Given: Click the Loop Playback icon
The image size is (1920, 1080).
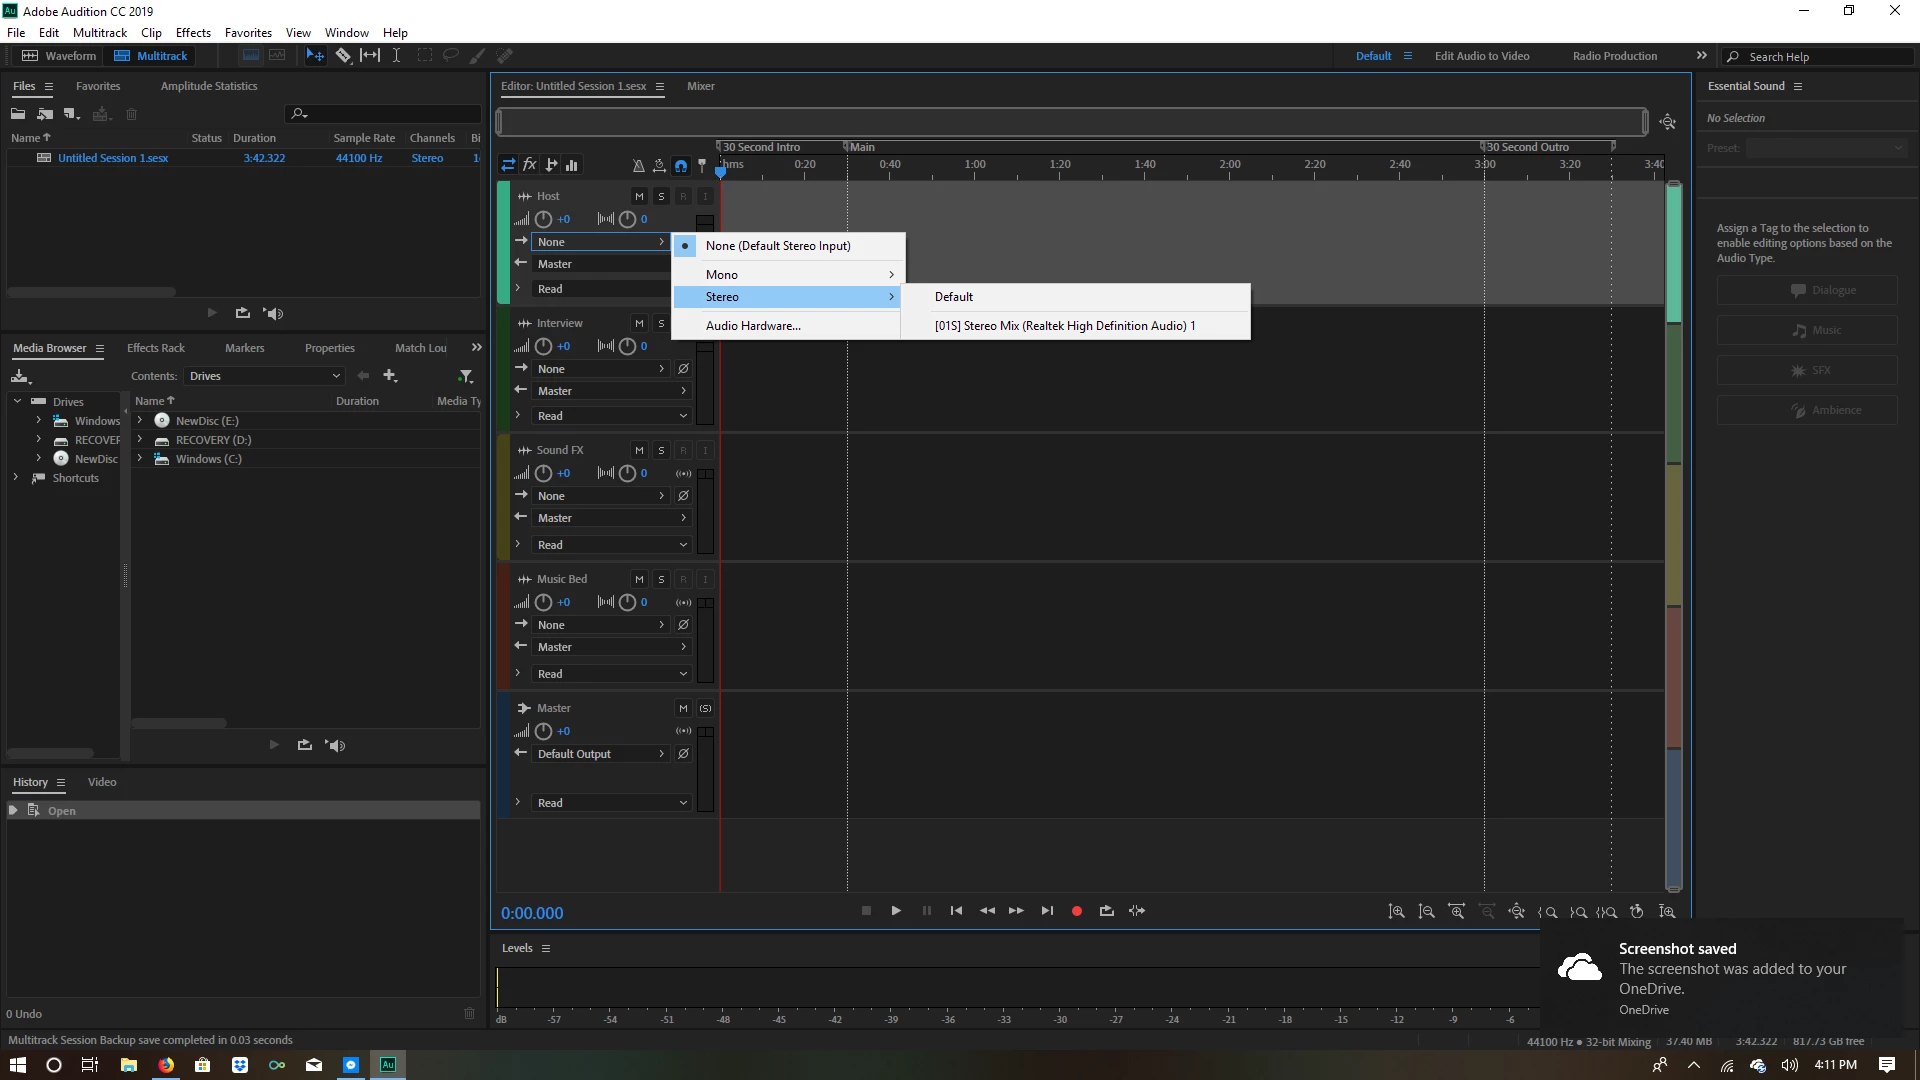Looking at the screenshot, I should 1106,911.
